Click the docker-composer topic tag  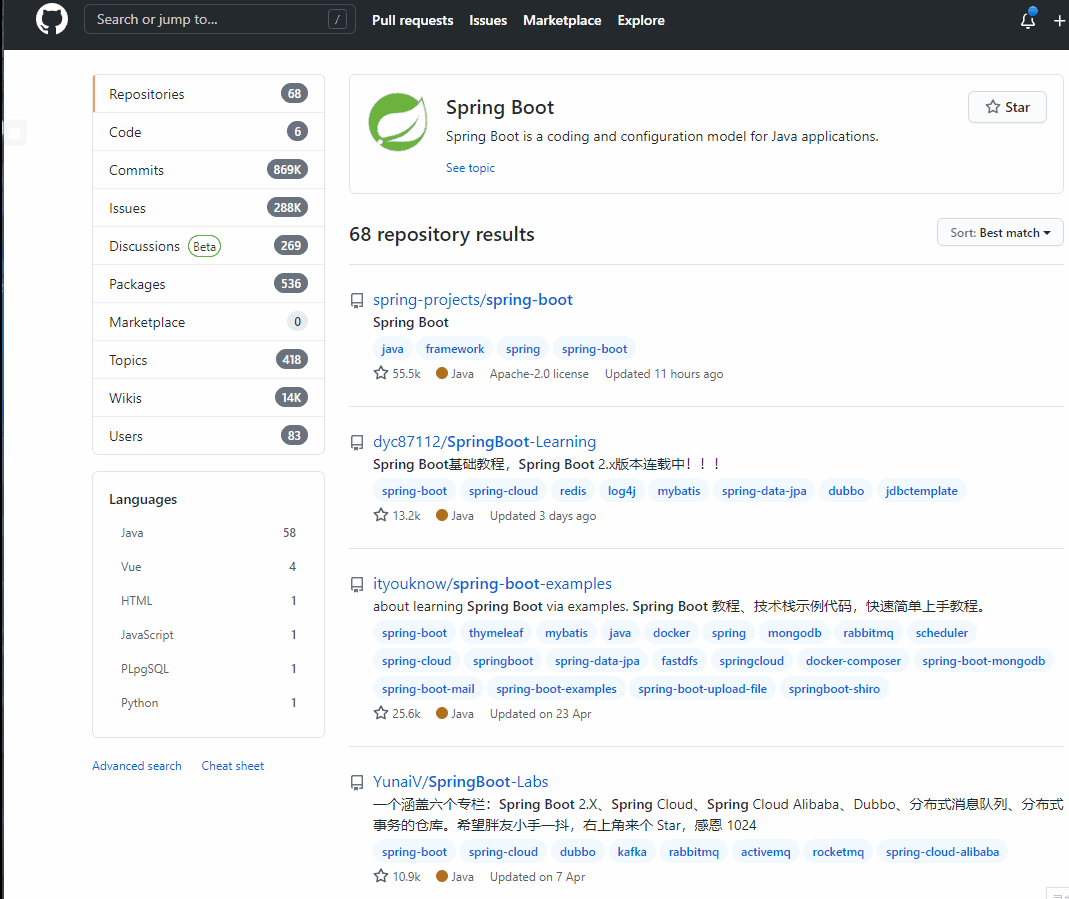(x=853, y=660)
